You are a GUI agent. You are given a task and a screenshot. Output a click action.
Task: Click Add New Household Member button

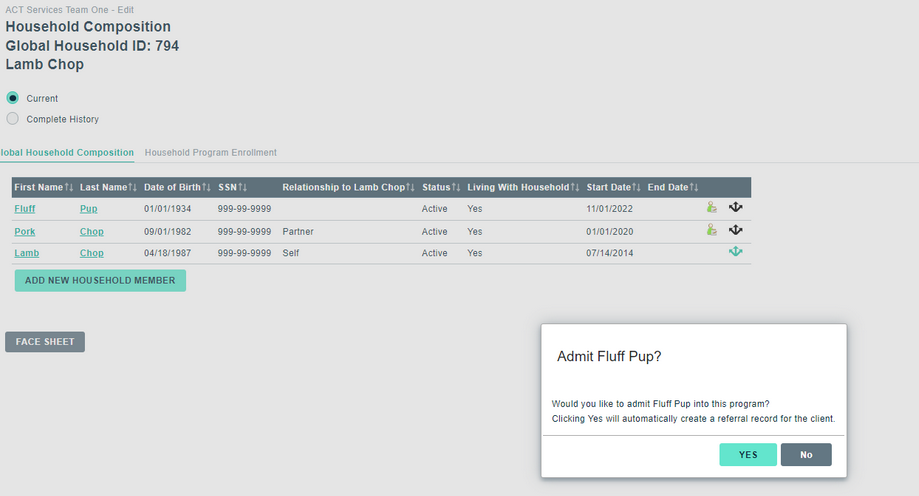100,281
